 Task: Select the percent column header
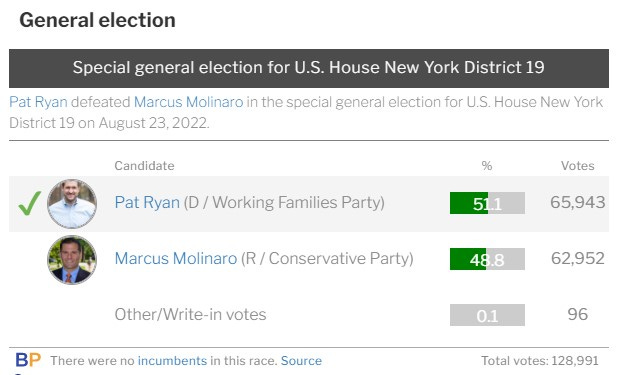487,166
